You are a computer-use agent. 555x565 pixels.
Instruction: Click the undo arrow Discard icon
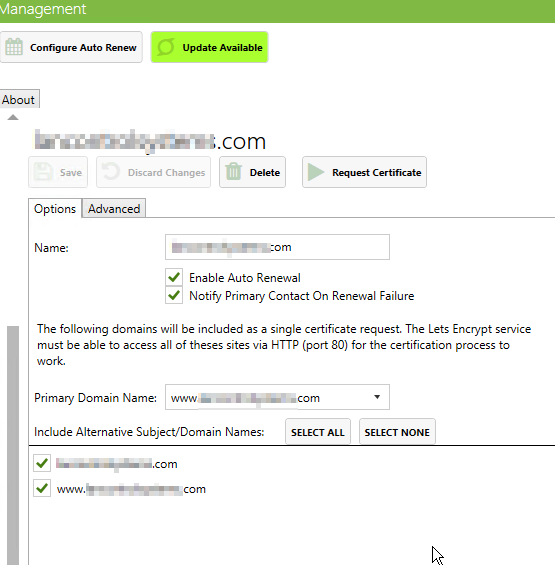point(111,172)
